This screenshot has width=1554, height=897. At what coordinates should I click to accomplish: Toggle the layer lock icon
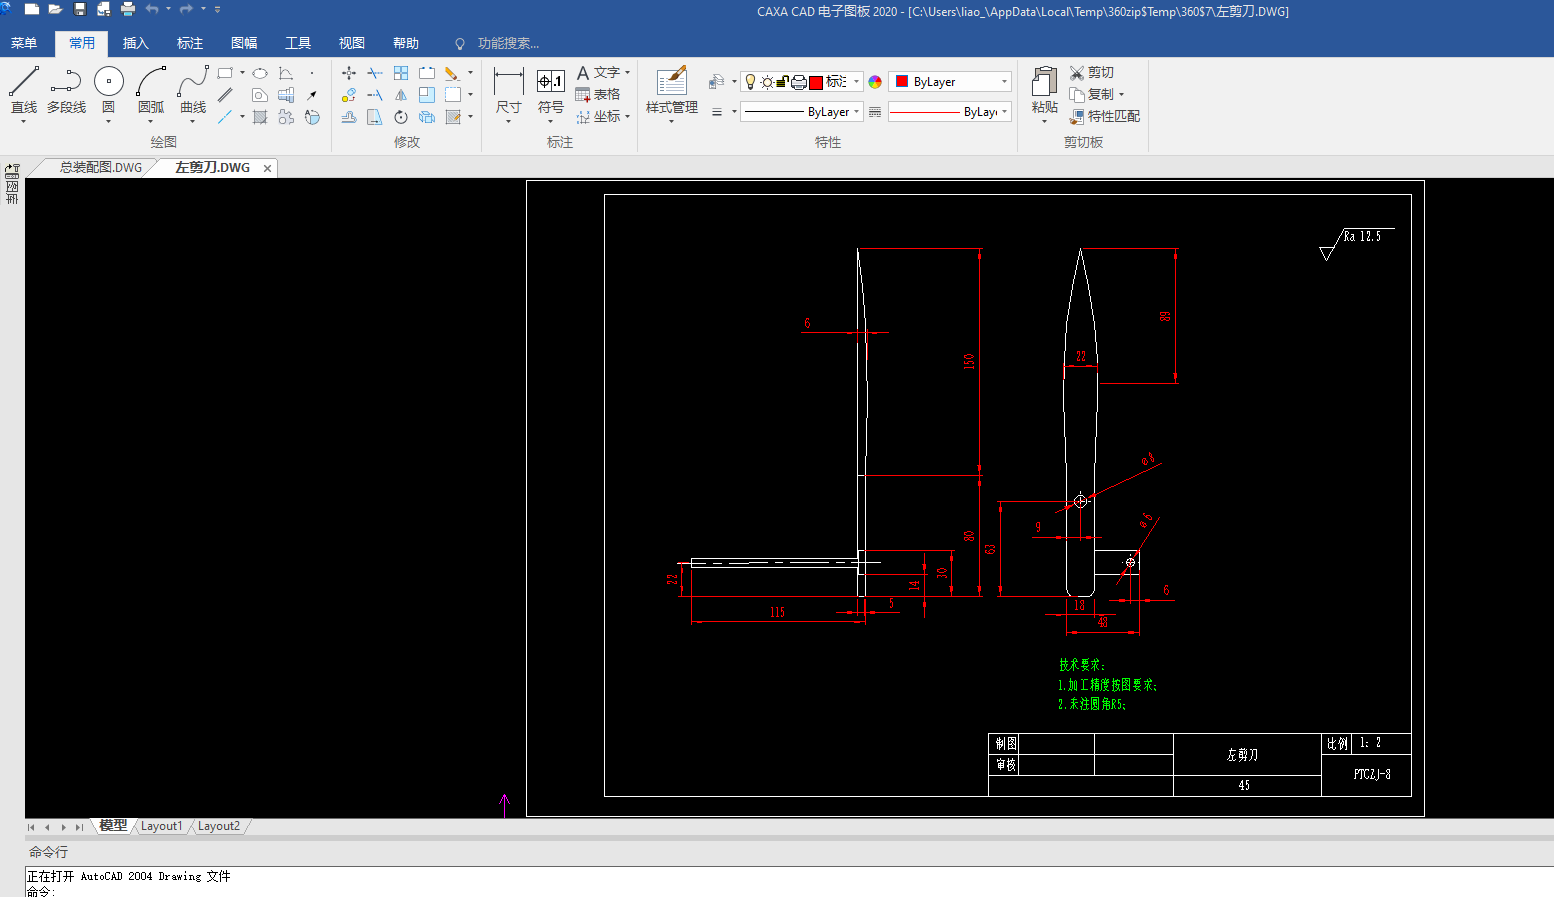point(783,82)
